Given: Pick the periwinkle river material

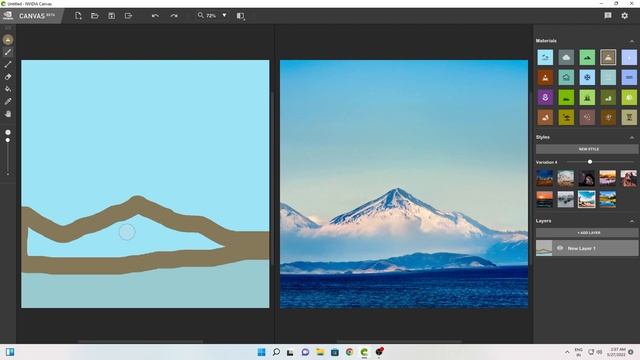Looking at the screenshot, I should [x=629, y=77].
